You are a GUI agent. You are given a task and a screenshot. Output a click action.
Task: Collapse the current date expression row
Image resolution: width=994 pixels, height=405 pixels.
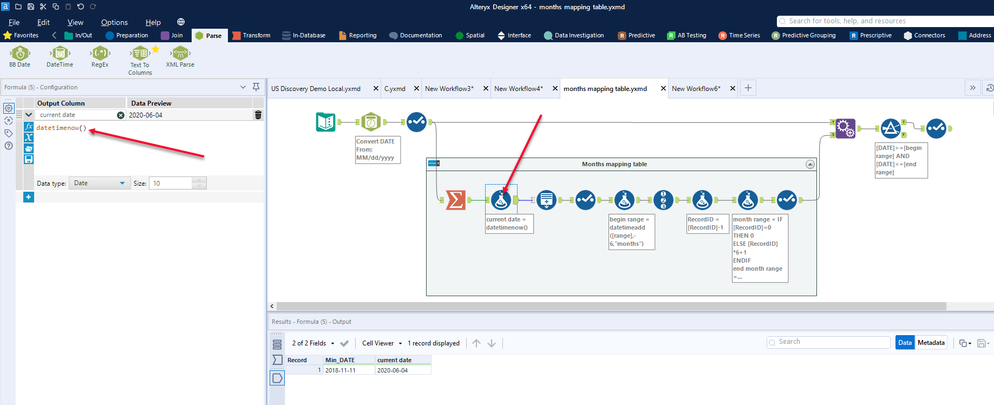pyautogui.click(x=29, y=115)
